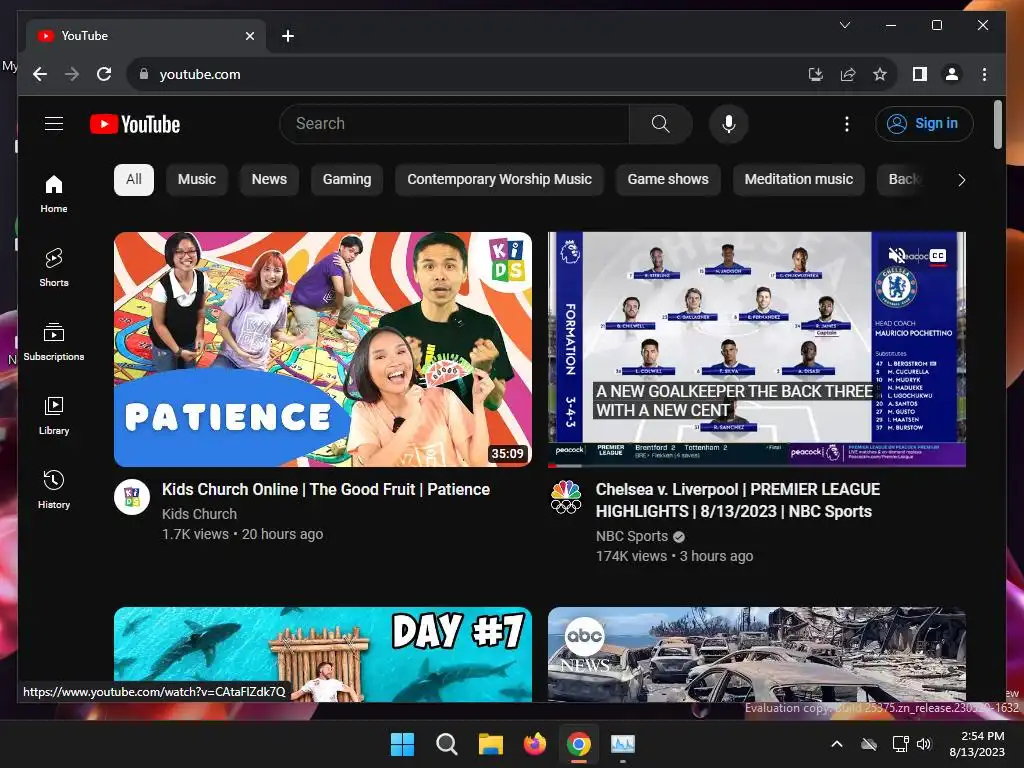Open Patience video thumbnail
Viewport: 1024px width, 768px height.
323,349
